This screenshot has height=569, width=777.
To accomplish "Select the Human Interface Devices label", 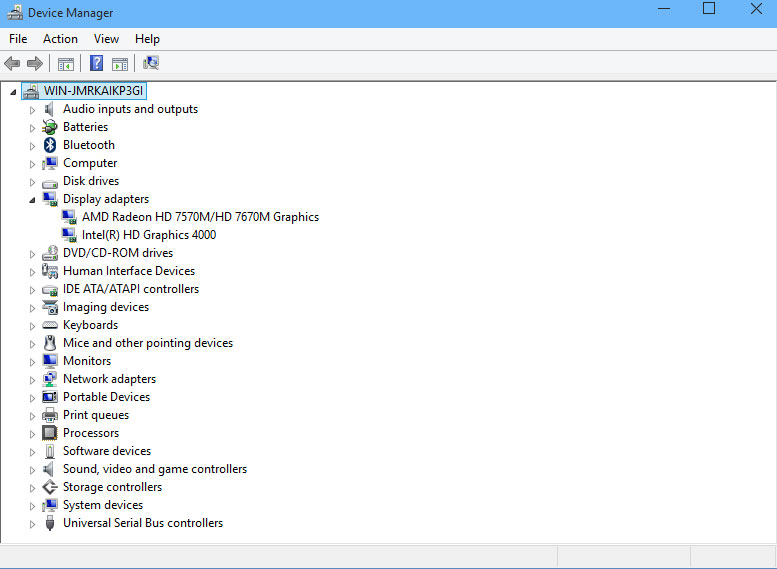I will [129, 271].
